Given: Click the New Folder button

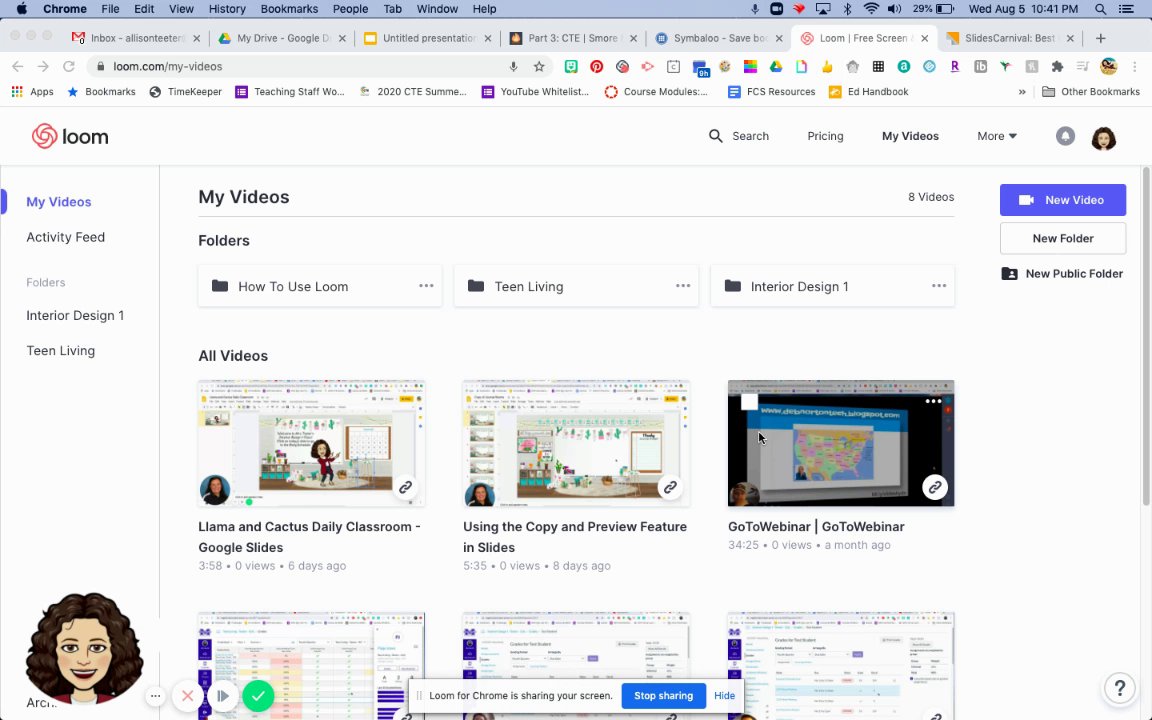Looking at the screenshot, I should pos(1062,238).
